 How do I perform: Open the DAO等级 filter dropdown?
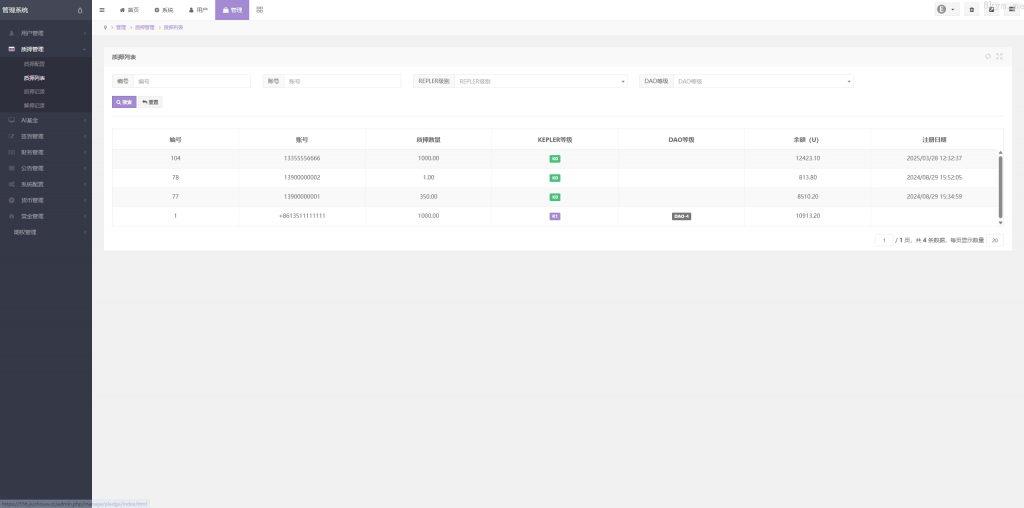[x=764, y=81]
